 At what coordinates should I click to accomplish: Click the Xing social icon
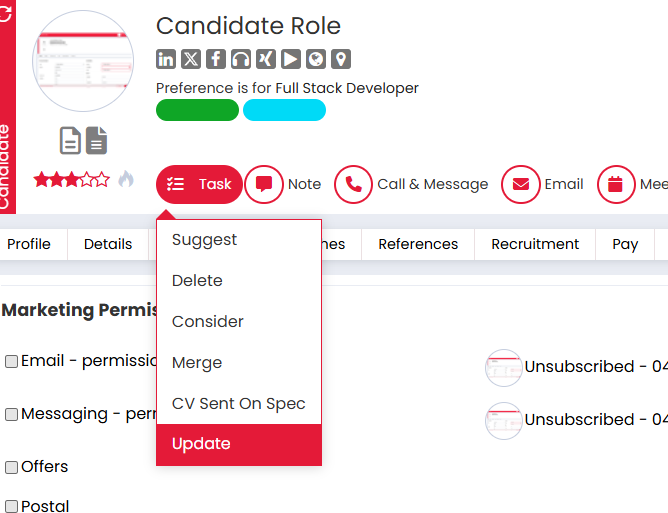click(266, 59)
